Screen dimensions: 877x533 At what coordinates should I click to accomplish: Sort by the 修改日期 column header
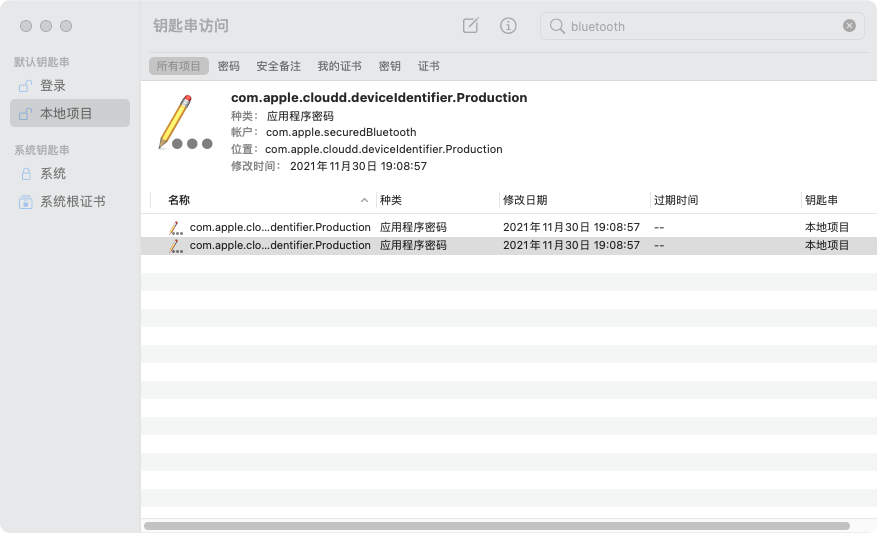525,200
